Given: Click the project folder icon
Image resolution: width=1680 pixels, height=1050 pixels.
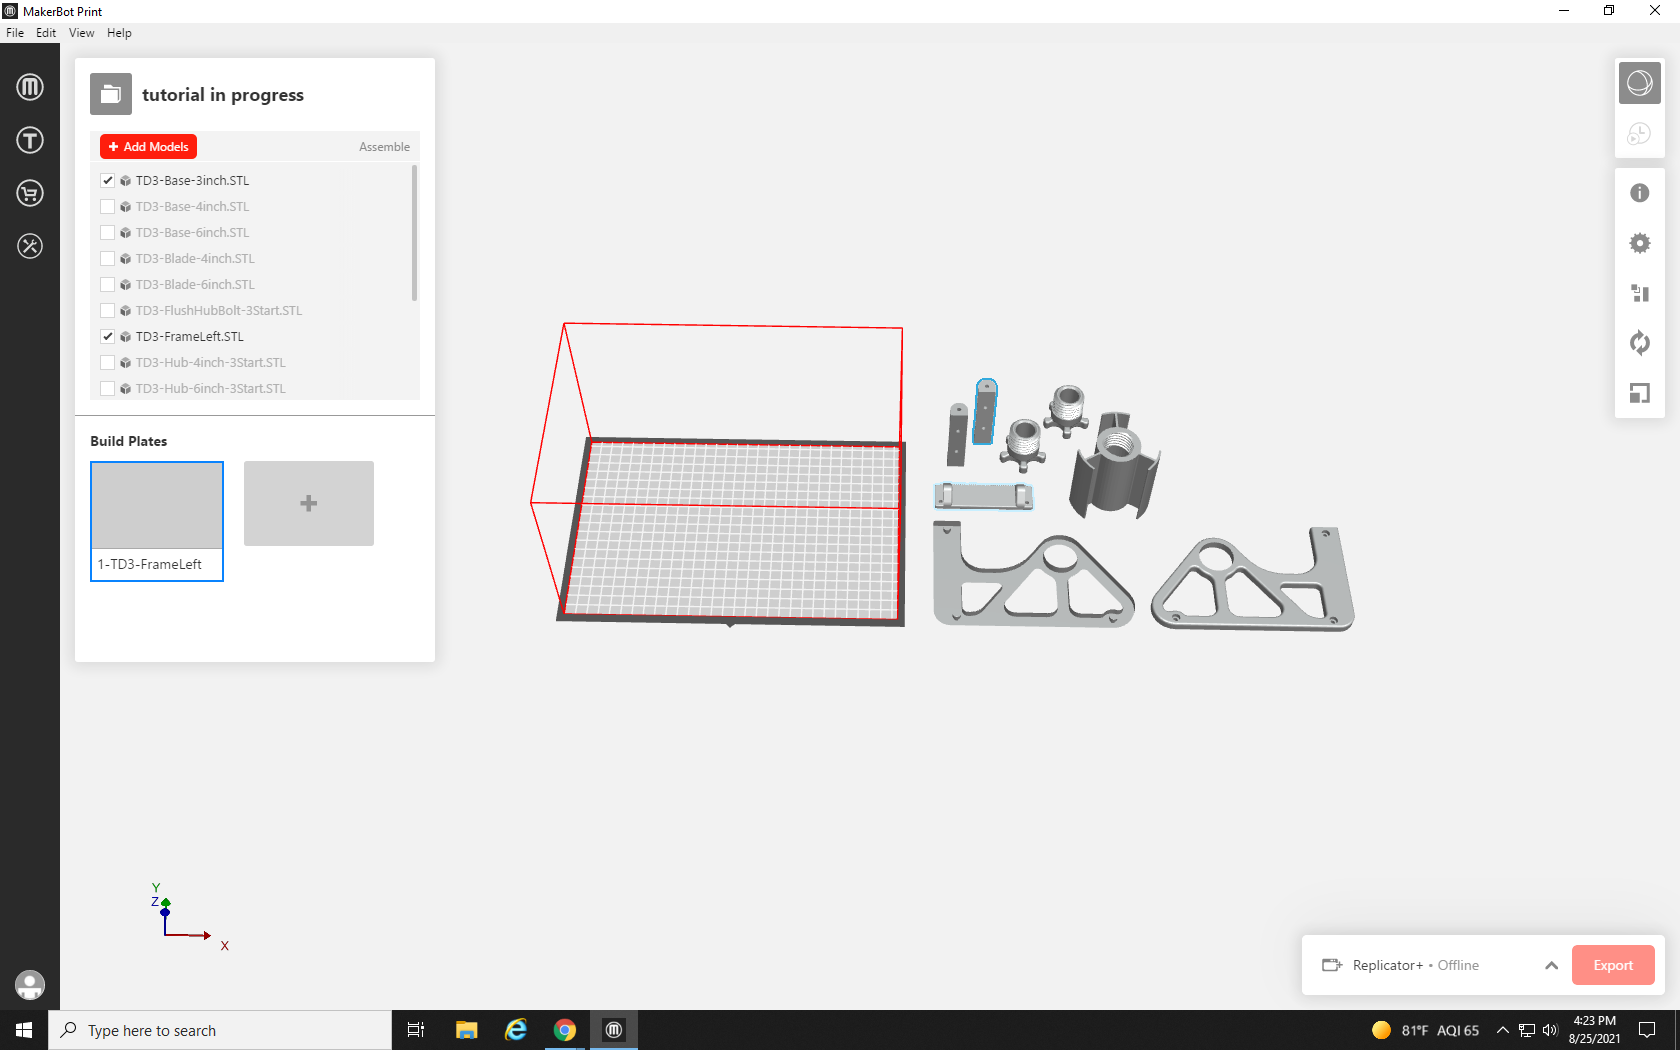Looking at the screenshot, I should click(x=111, y=94).
